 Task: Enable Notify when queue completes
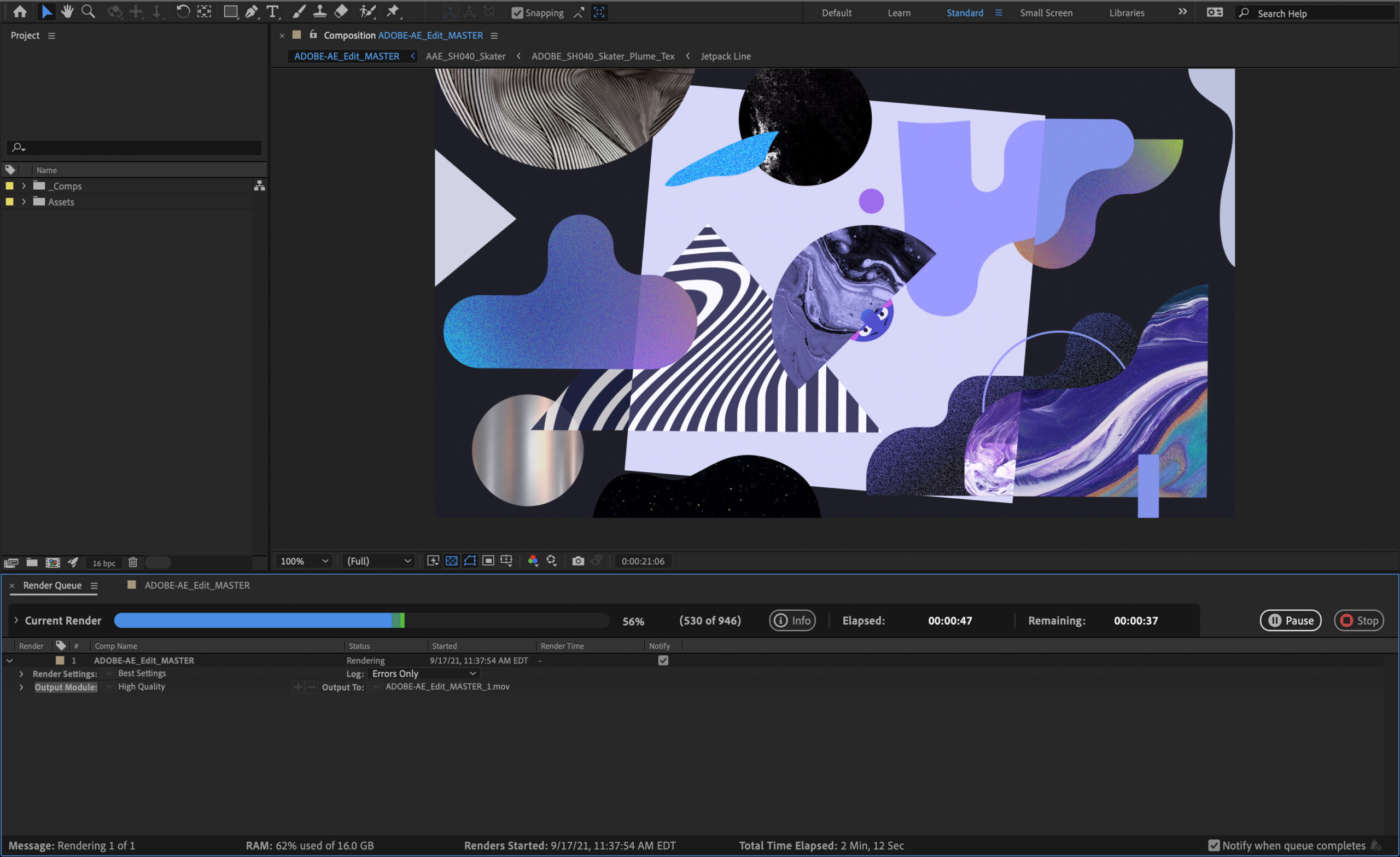1213,845
